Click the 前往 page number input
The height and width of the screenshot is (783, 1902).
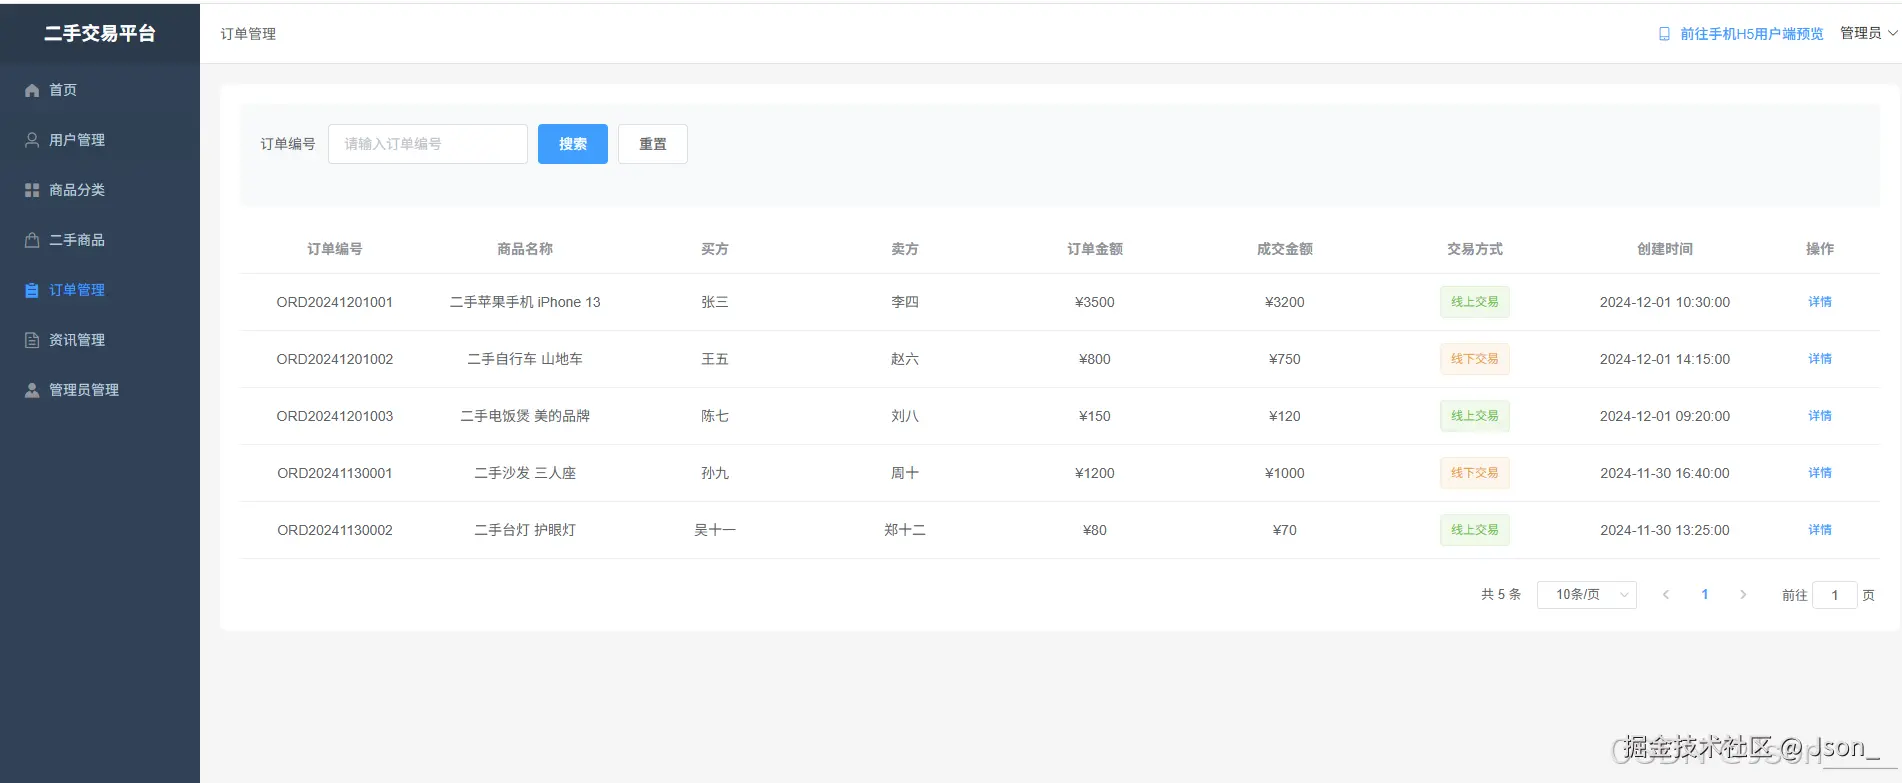(1835, 595)
